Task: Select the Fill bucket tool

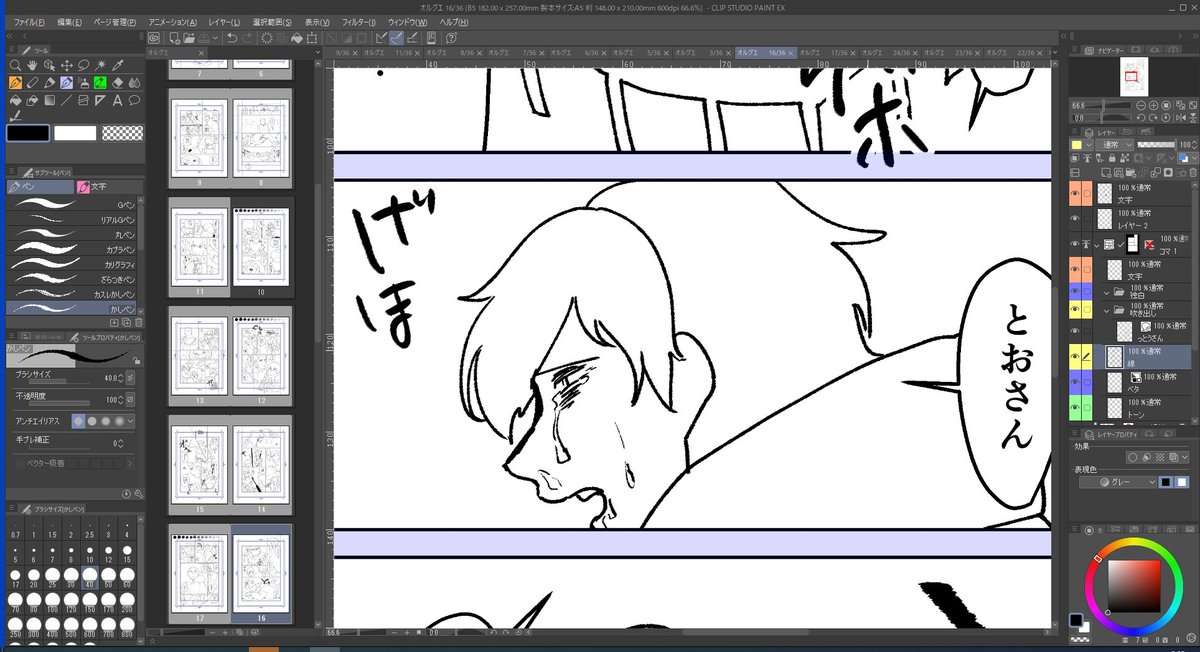Action: pos(15,100)
